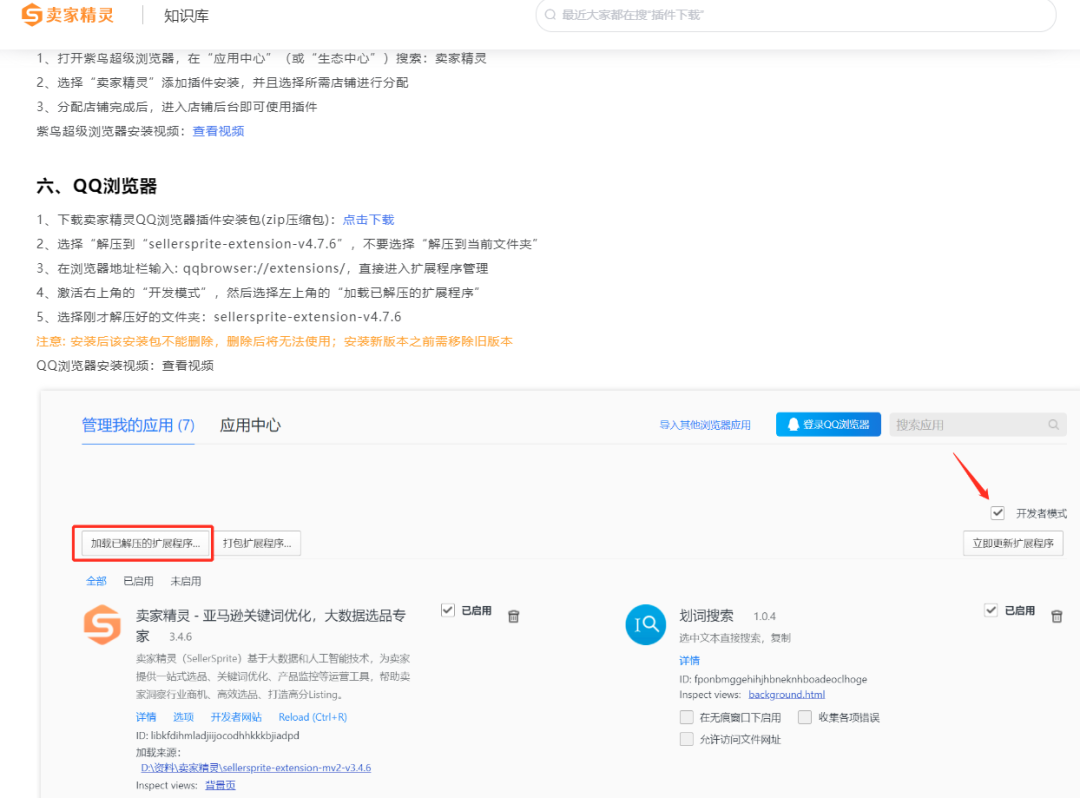Click 加载已解压的扩展程序 button
The width and height of the screenshot is (1080, 798).
[145, 543]
